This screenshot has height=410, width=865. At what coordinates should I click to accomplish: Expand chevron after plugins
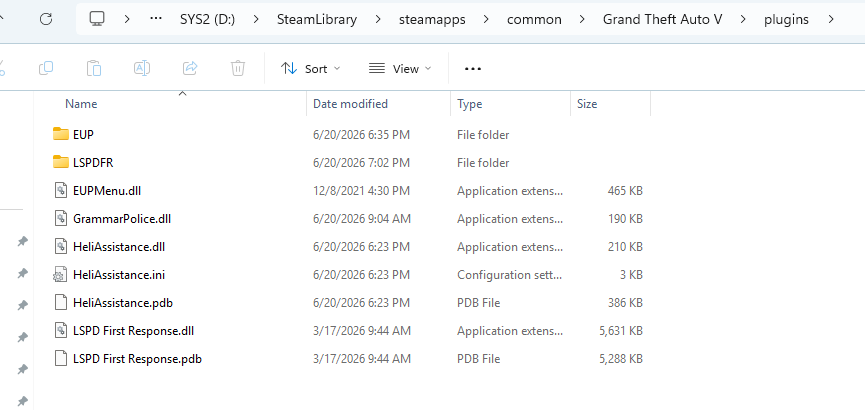[831, 20]
